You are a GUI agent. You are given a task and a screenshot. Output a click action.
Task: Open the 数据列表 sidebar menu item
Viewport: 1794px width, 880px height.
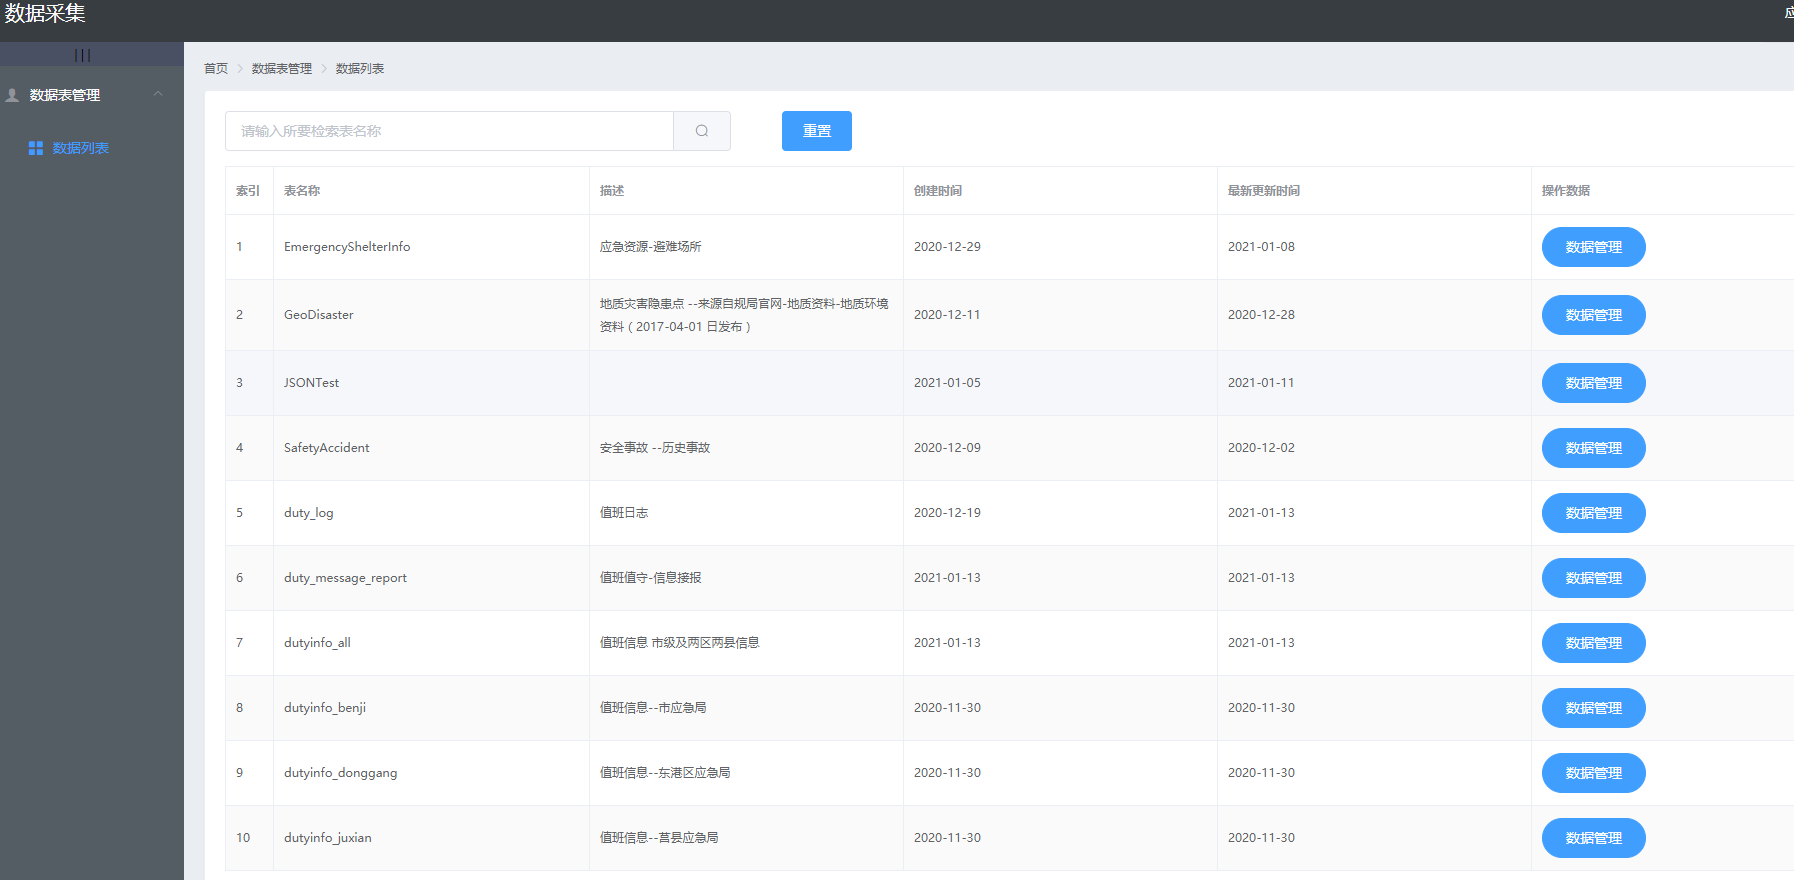(80, 148)
